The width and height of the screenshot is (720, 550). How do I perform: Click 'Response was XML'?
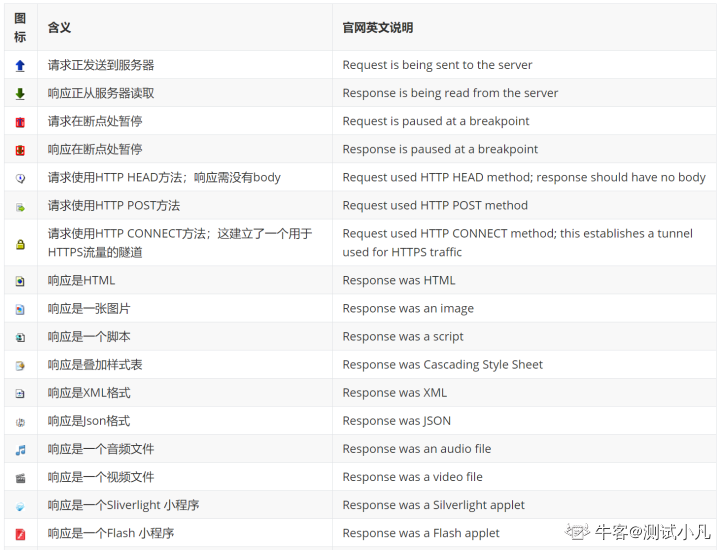[x=394, y=393]
